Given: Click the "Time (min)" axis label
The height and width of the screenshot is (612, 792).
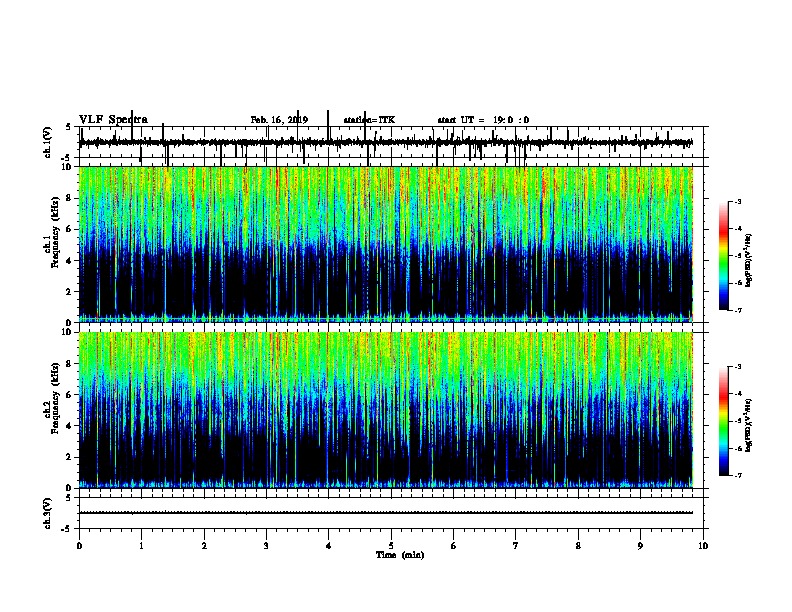Looking at the screenshot, I should [400, 555].
